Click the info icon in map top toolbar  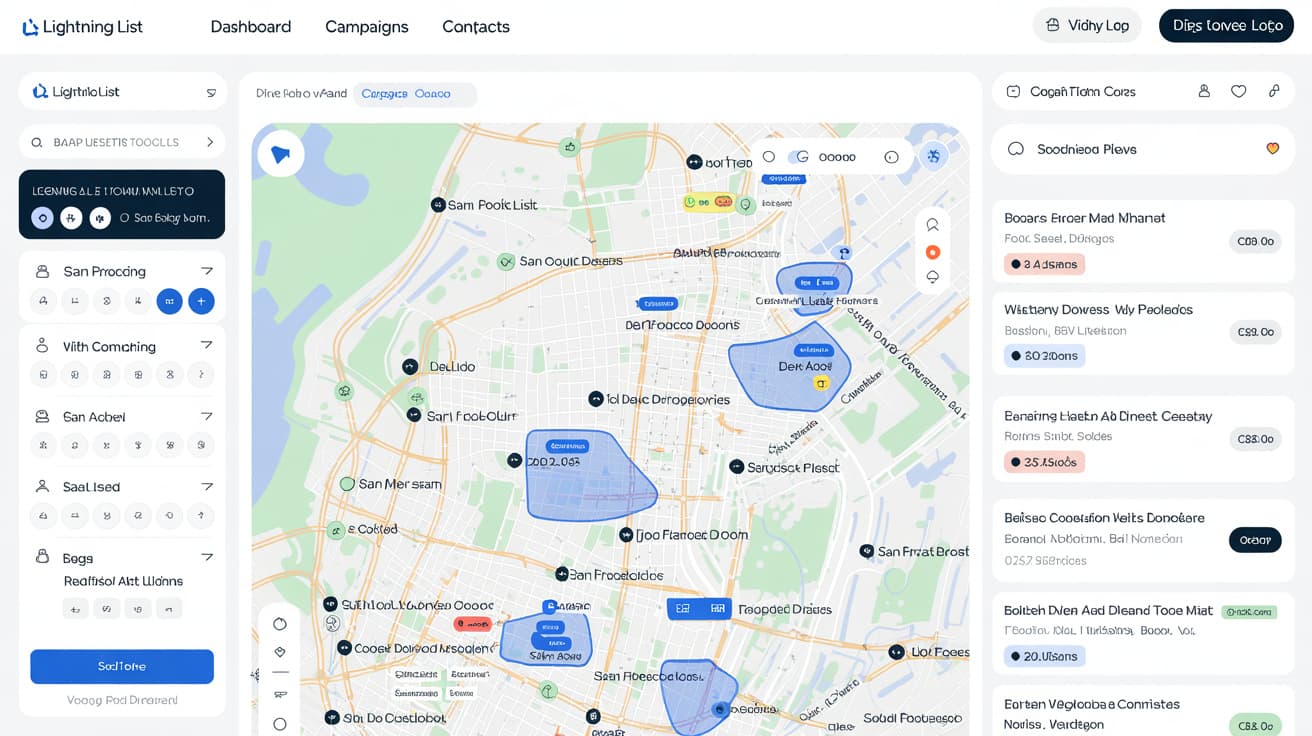[891, 157]
